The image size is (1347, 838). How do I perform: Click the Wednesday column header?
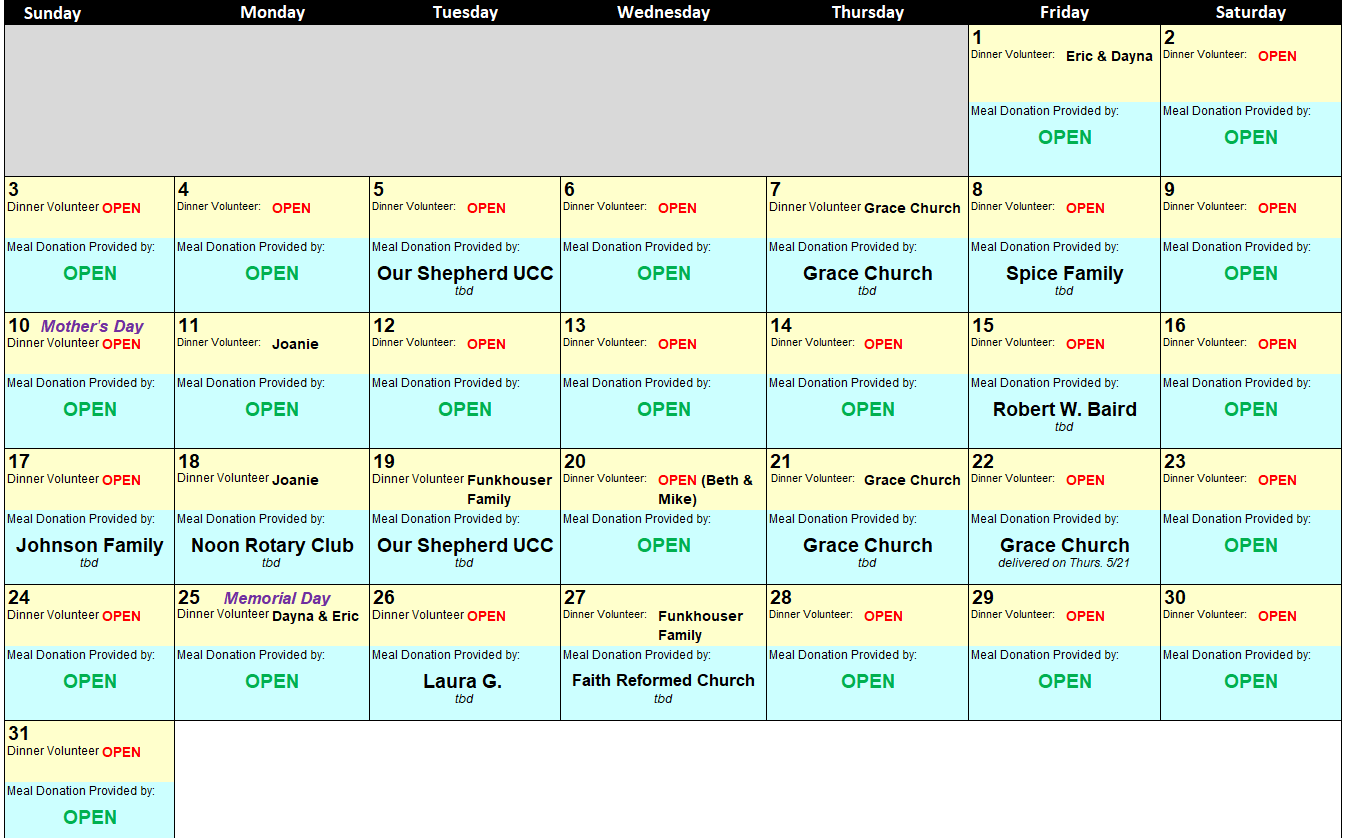pos(663,12)
